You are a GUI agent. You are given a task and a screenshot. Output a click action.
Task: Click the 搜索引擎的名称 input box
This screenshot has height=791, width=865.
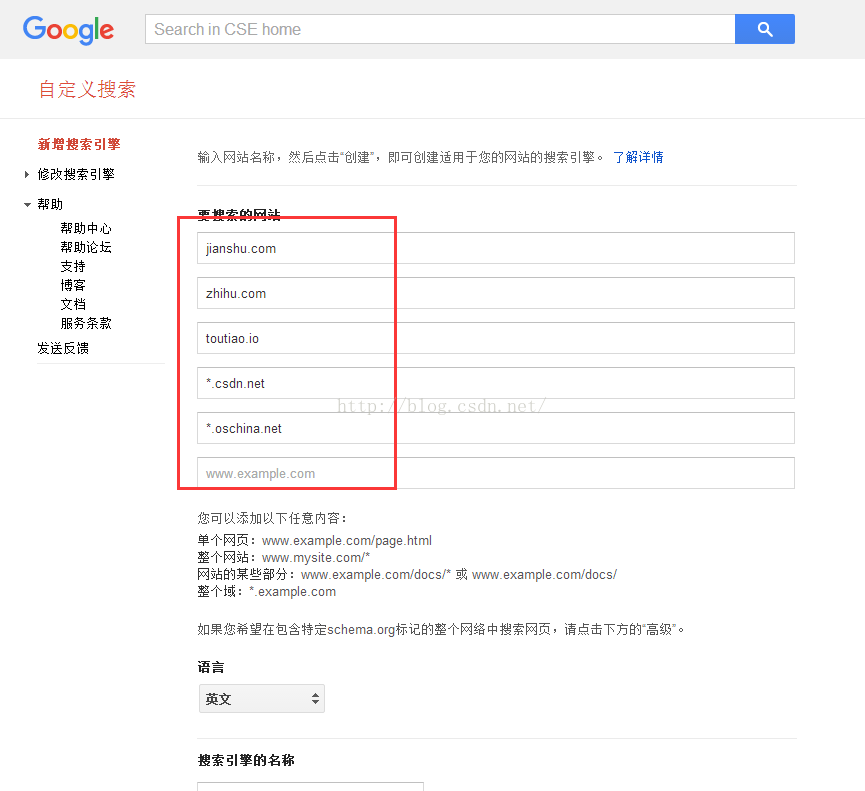(311, 786)
